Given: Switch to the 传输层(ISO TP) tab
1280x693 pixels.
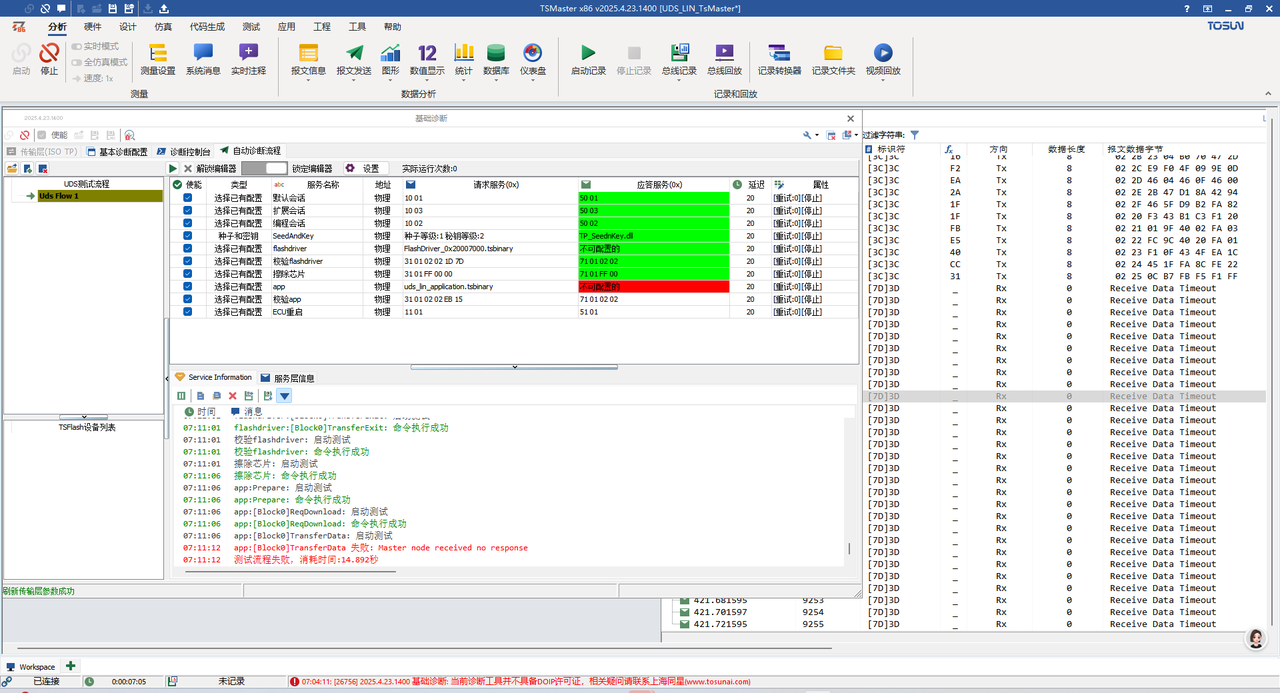Looking at the screenshot, I should pyautogui.click(x=41, y=151).
